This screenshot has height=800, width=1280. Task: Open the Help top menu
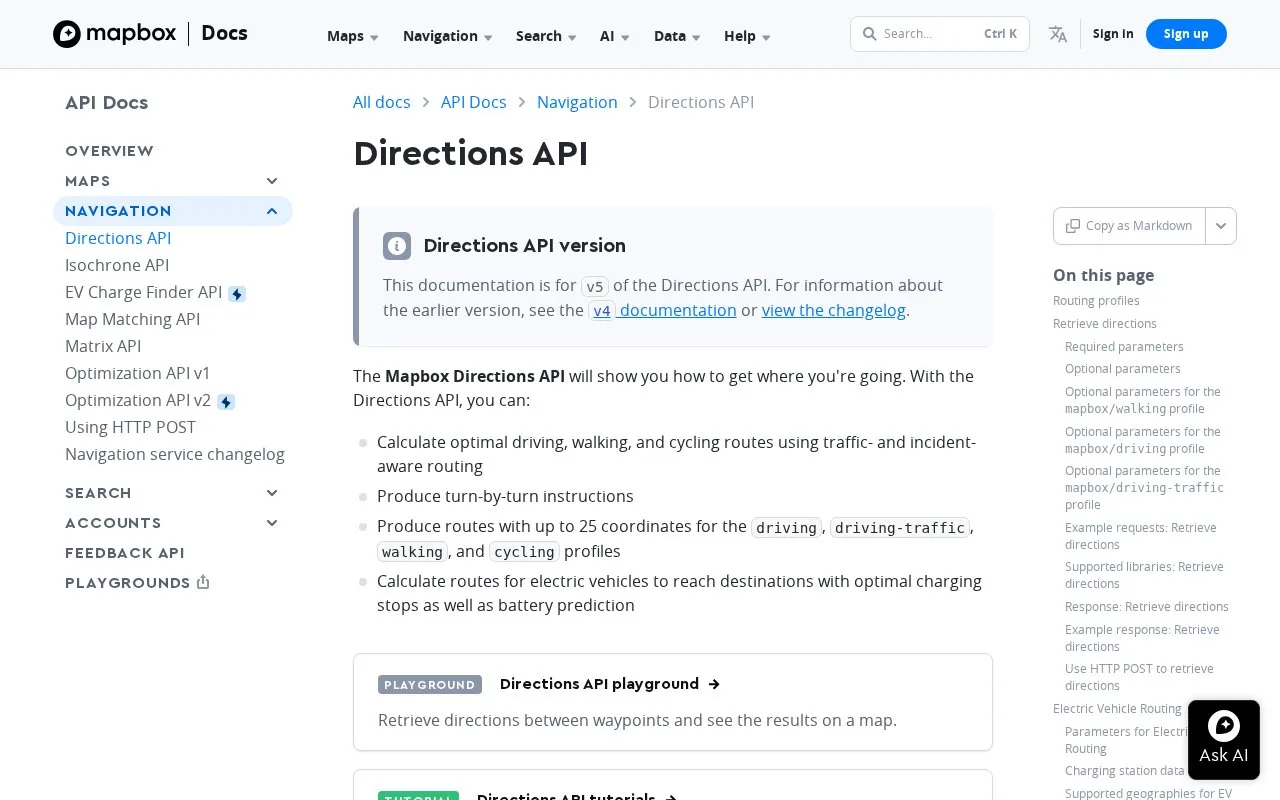(x=747, y=36)
